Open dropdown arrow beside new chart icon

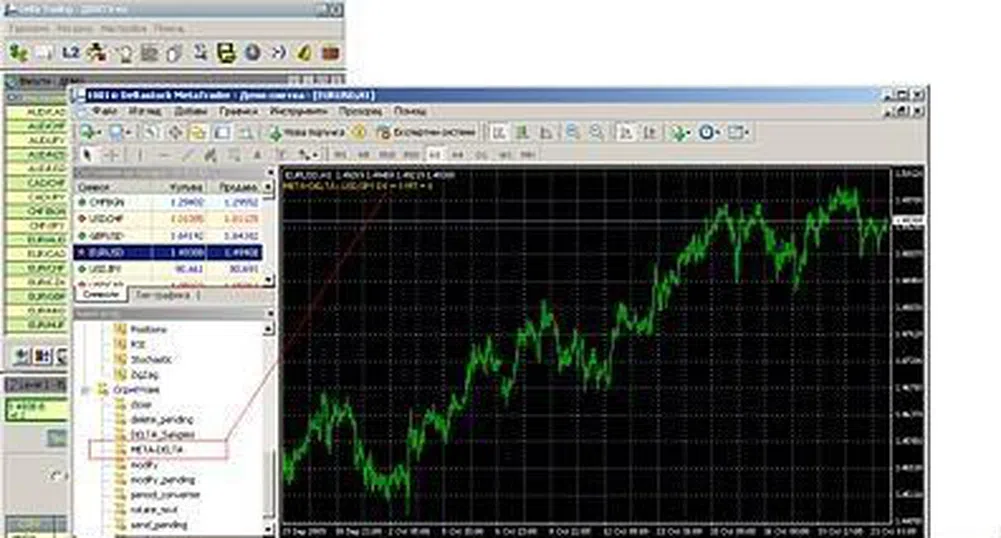[99, 133]
